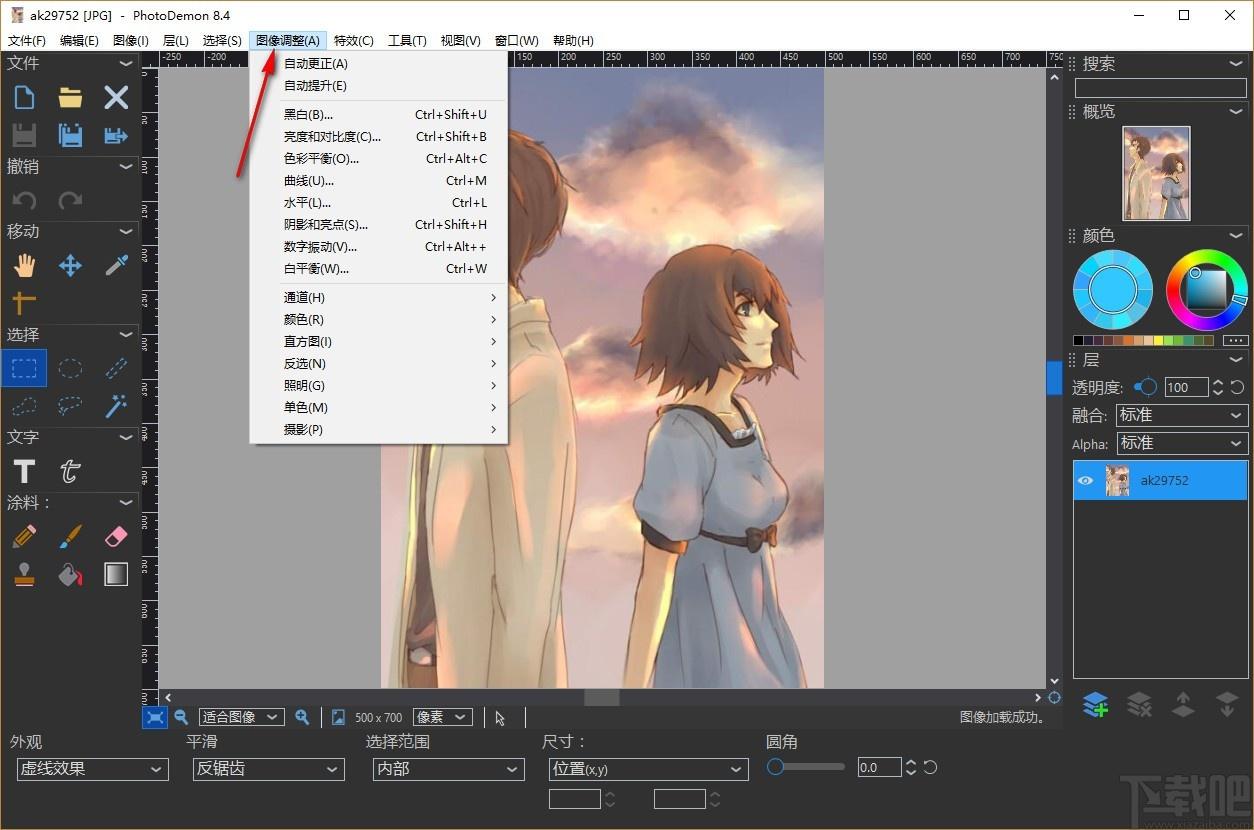Image resolution: width=1254 pixels, height=830 pixels.
Task: Move layer up with the arrow icon
Action: click(x=1183, y=705)
